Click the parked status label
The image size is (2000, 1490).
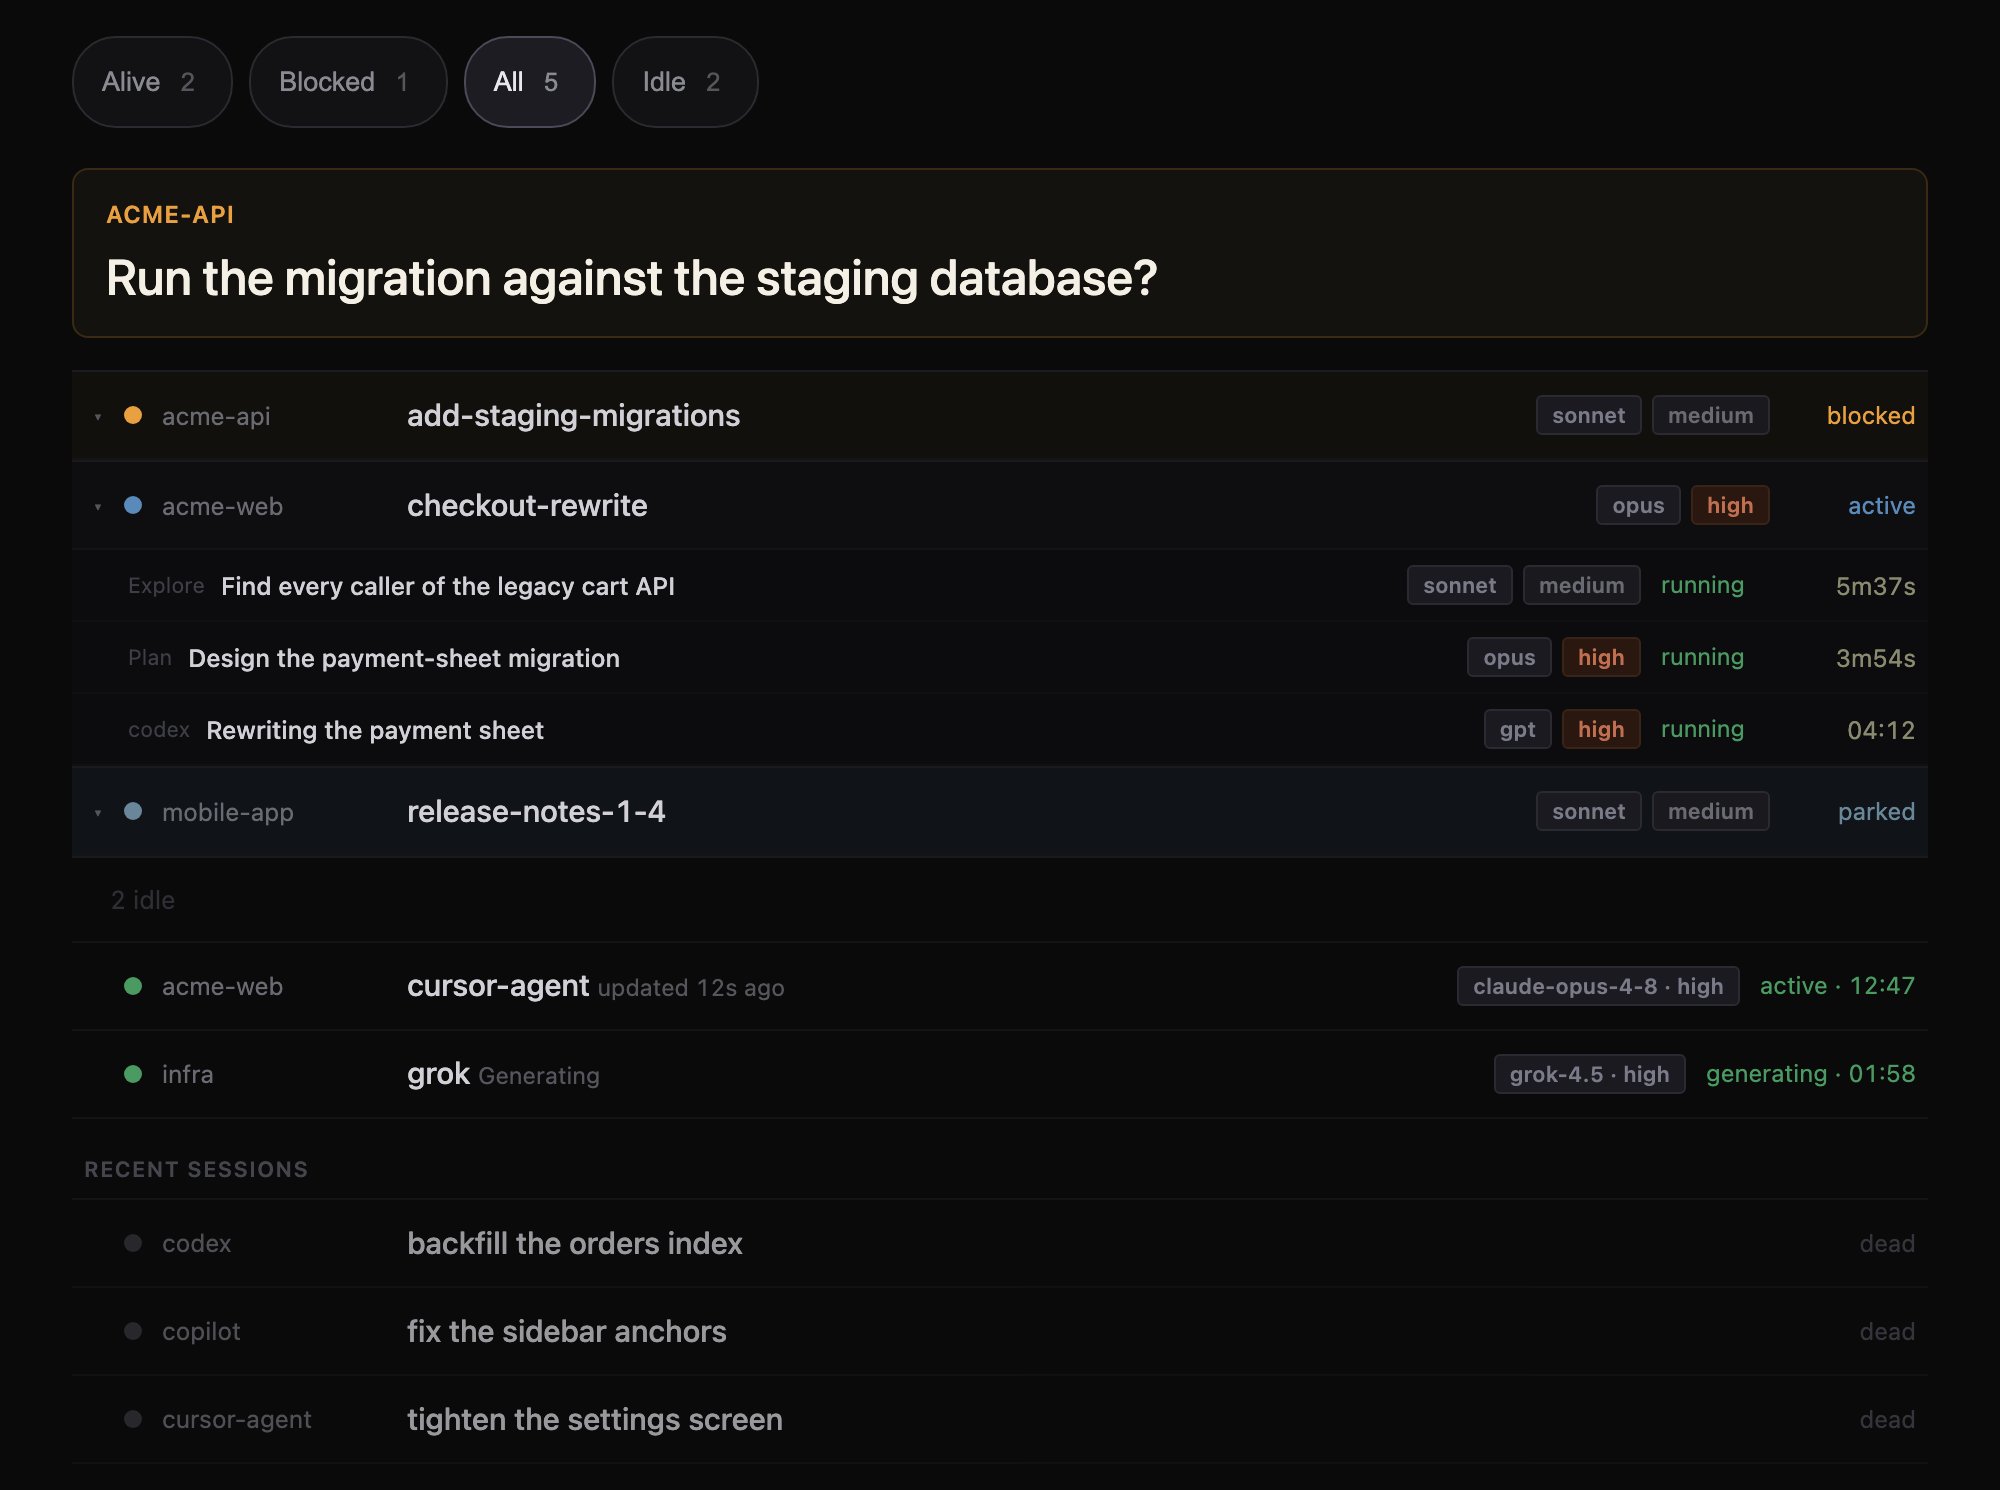(x=1876, y=811)
